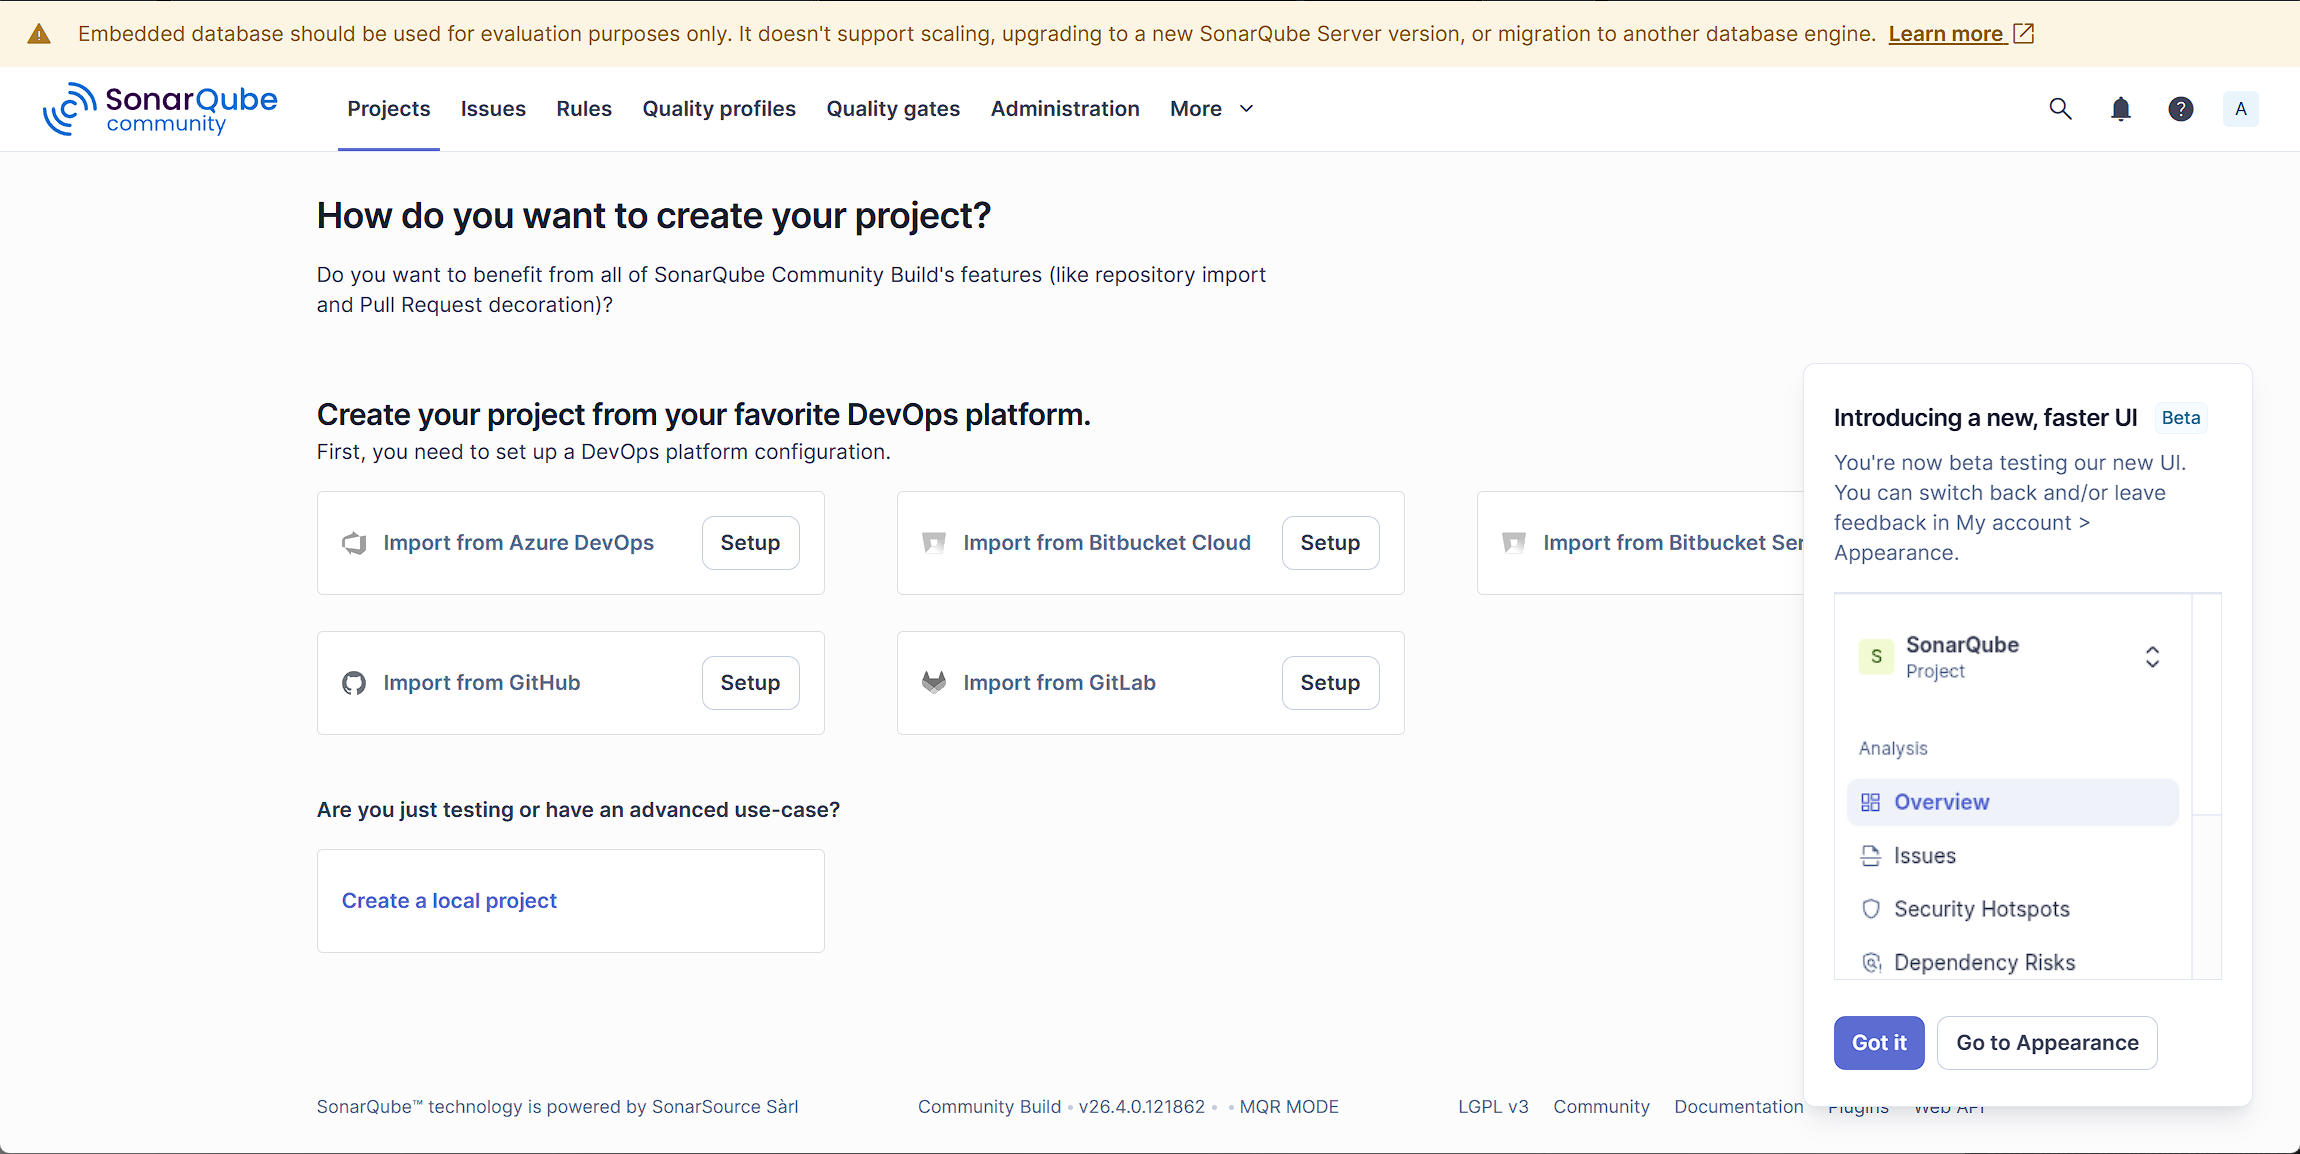Click the GitLab fox icon
The width and height of the screenshot is (2300, 1154).
tap(934, 683)
